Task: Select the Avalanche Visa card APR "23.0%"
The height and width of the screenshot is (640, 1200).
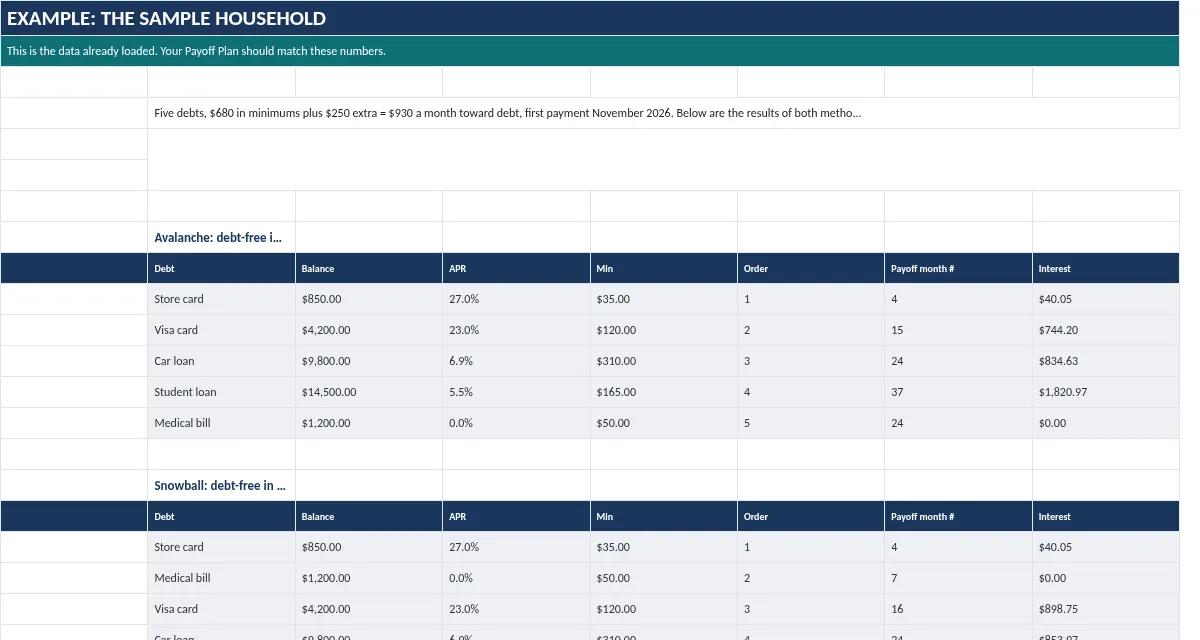Action: coord(516,330)
